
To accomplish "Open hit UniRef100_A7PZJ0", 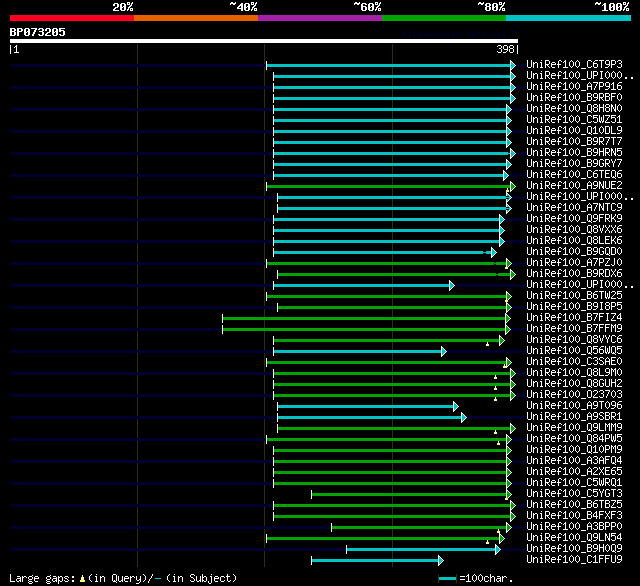I will [x=574, y=263].
